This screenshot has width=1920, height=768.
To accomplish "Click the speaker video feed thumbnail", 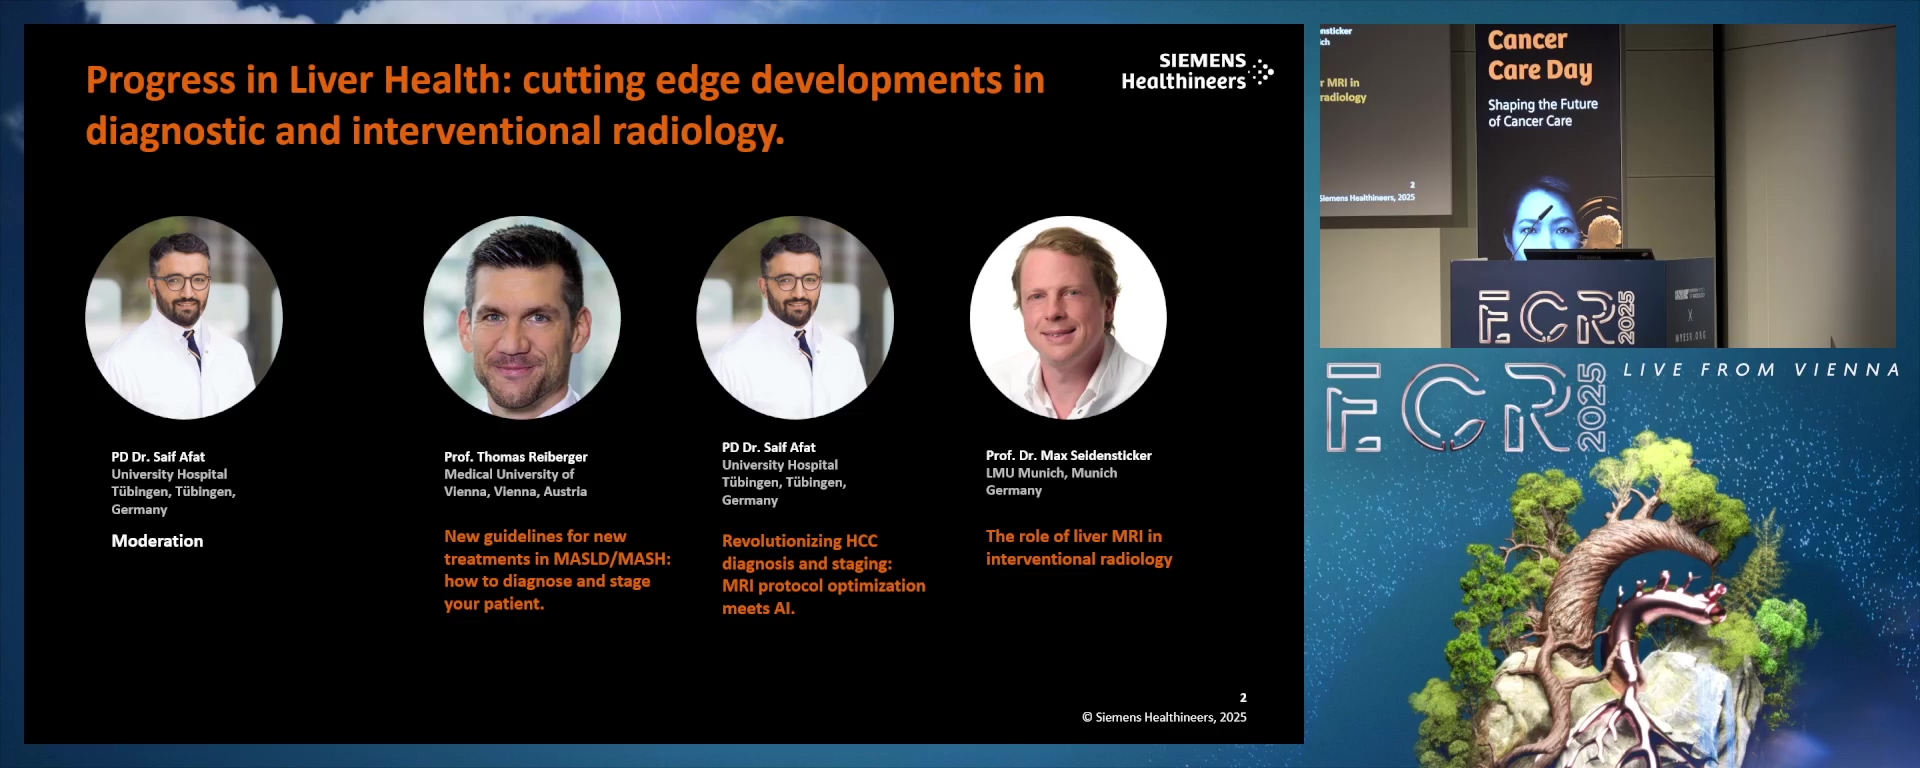I will tap(1607, 186).
